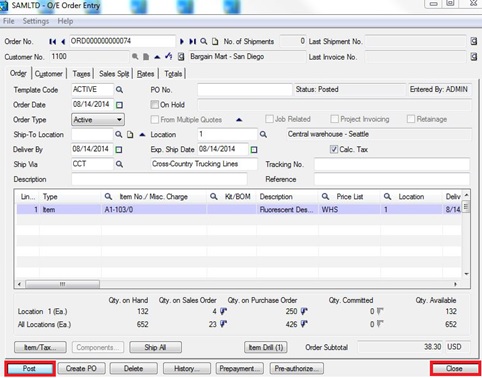Click the Ship All button
482x378 pixels.
tap(155, 347)
